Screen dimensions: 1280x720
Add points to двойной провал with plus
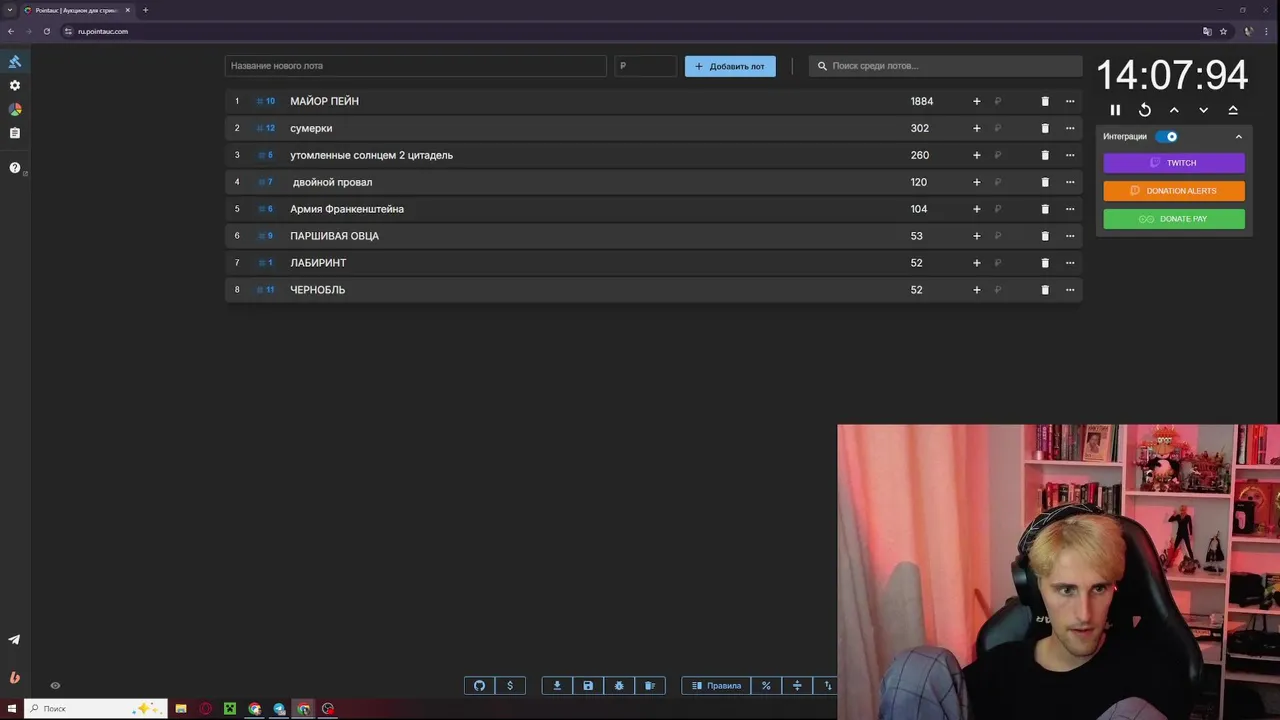click(977, 182)
